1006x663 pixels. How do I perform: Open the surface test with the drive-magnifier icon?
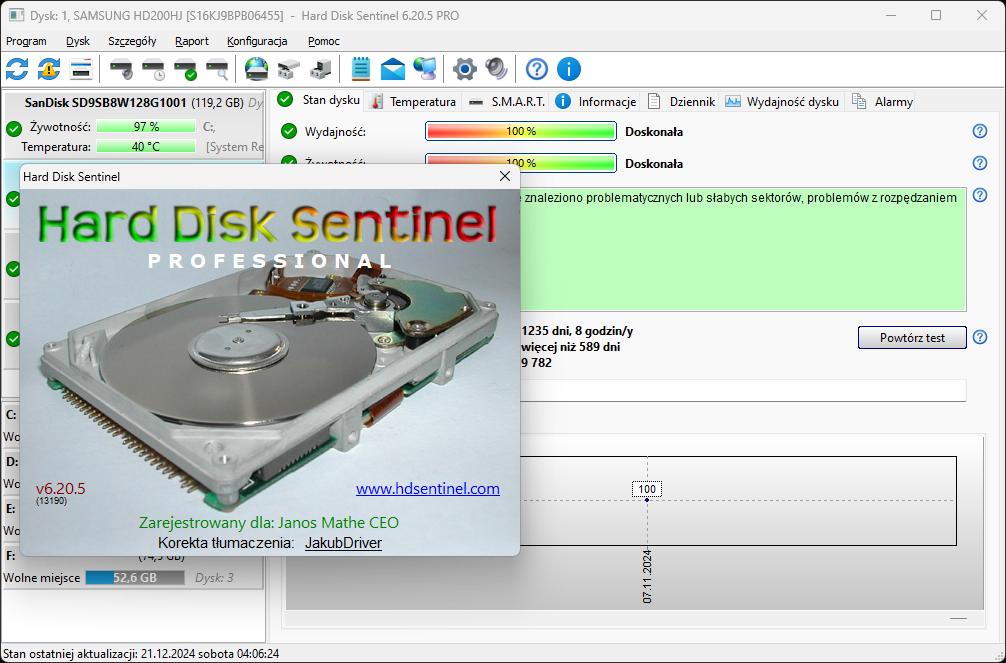point(217,69)
